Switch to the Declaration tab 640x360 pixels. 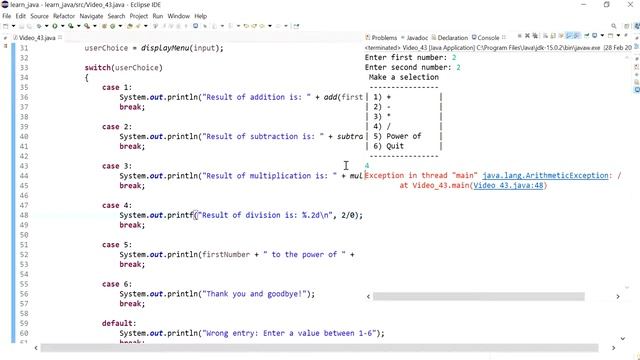(450, 38)
